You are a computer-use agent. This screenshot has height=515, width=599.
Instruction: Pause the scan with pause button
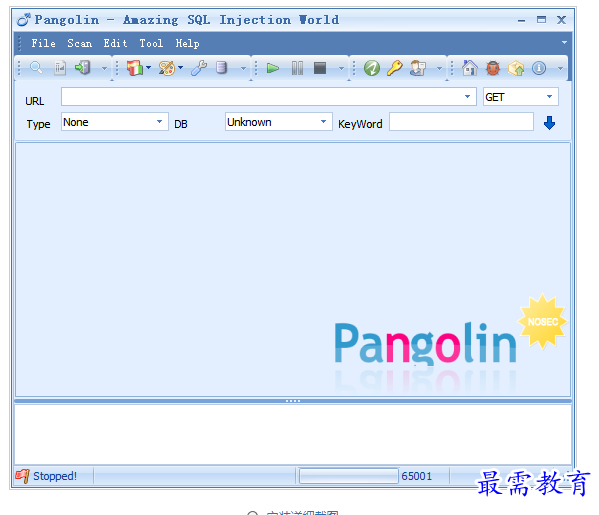(x=297, y=68)
